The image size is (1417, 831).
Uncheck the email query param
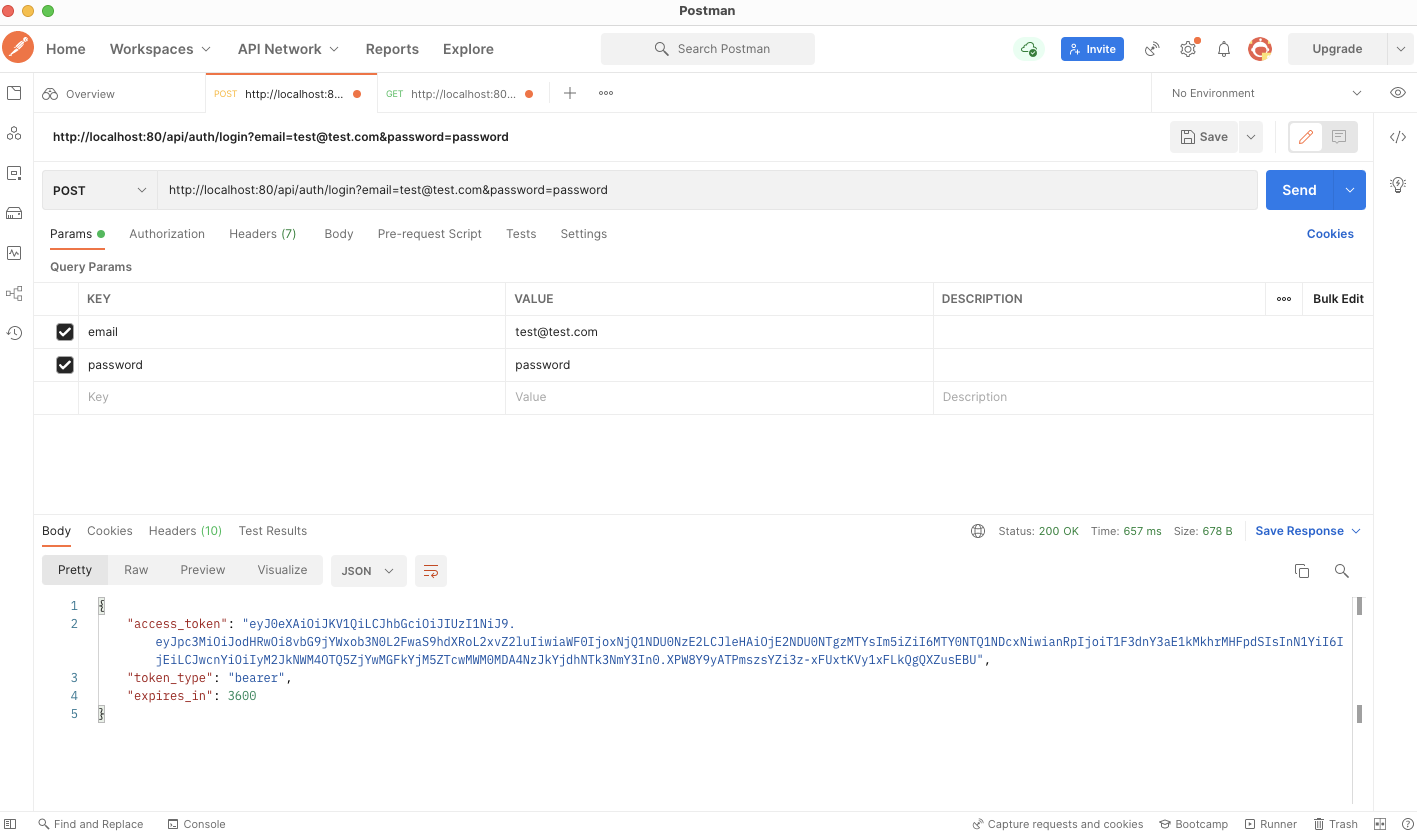(x=65, y=332)
